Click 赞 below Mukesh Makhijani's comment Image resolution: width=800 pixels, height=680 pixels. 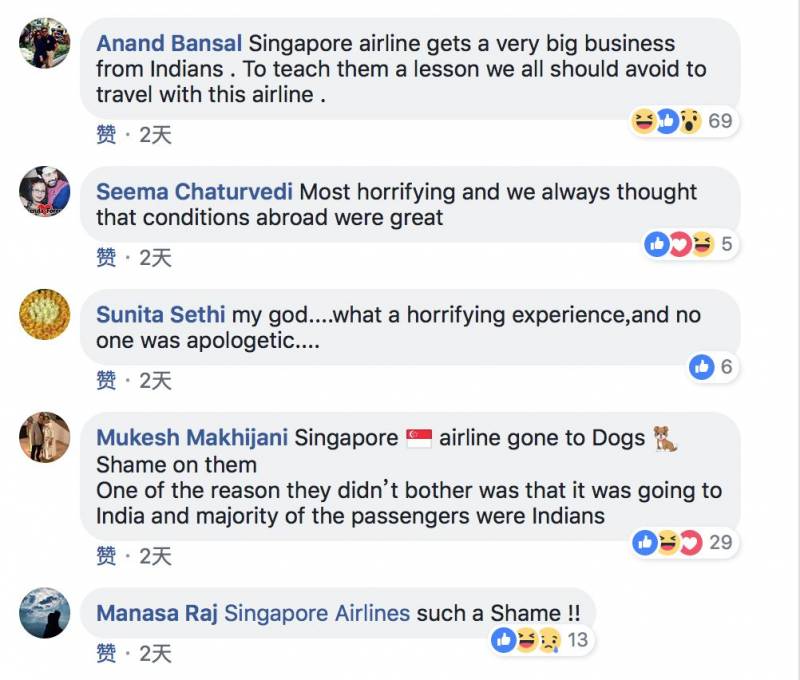coord(106,556)
